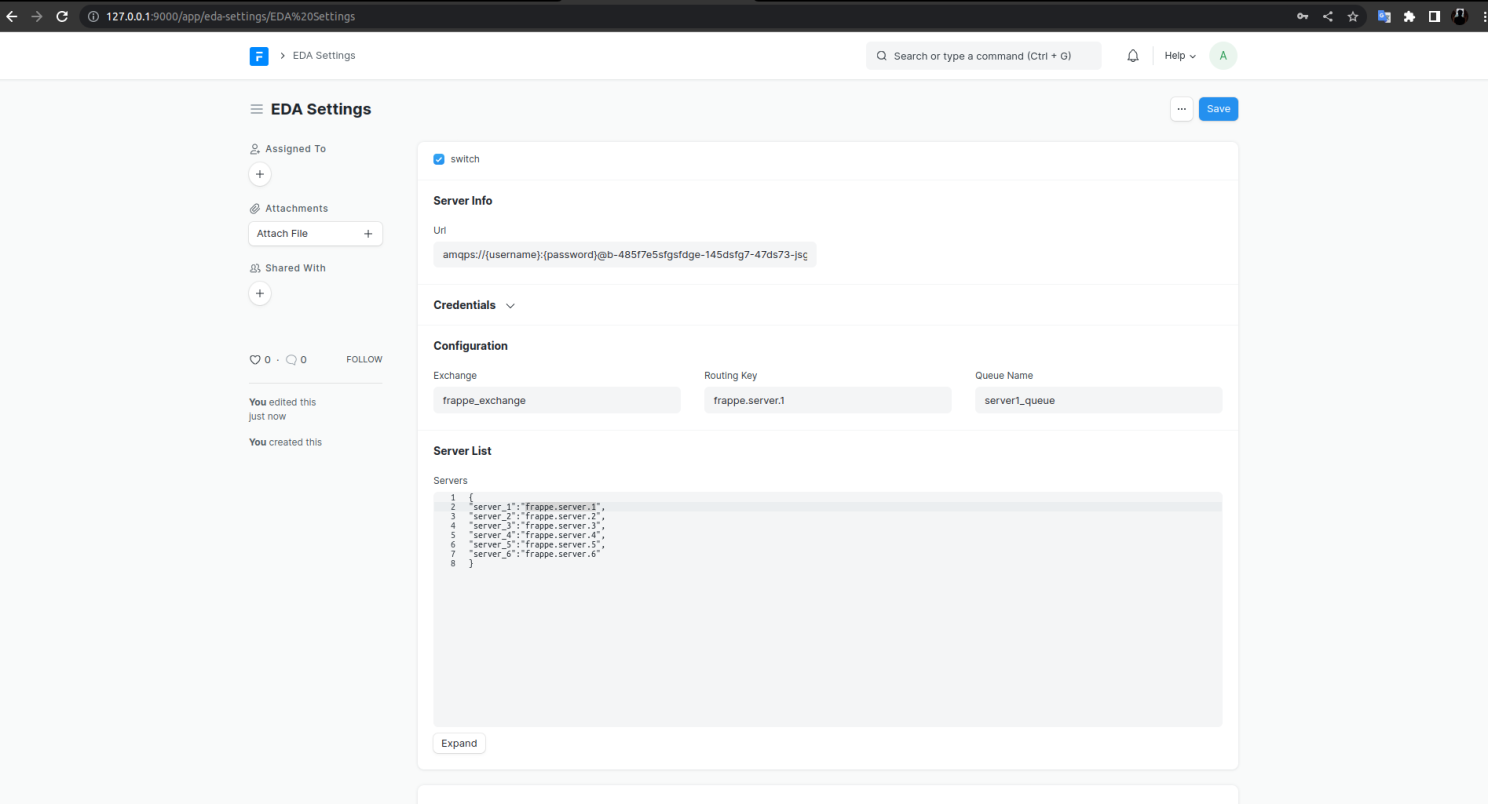Click the Exchange field with frappe_exchange
This screenshot has height=804, width=1488.
pyautogui.click(x=557, y=400)
